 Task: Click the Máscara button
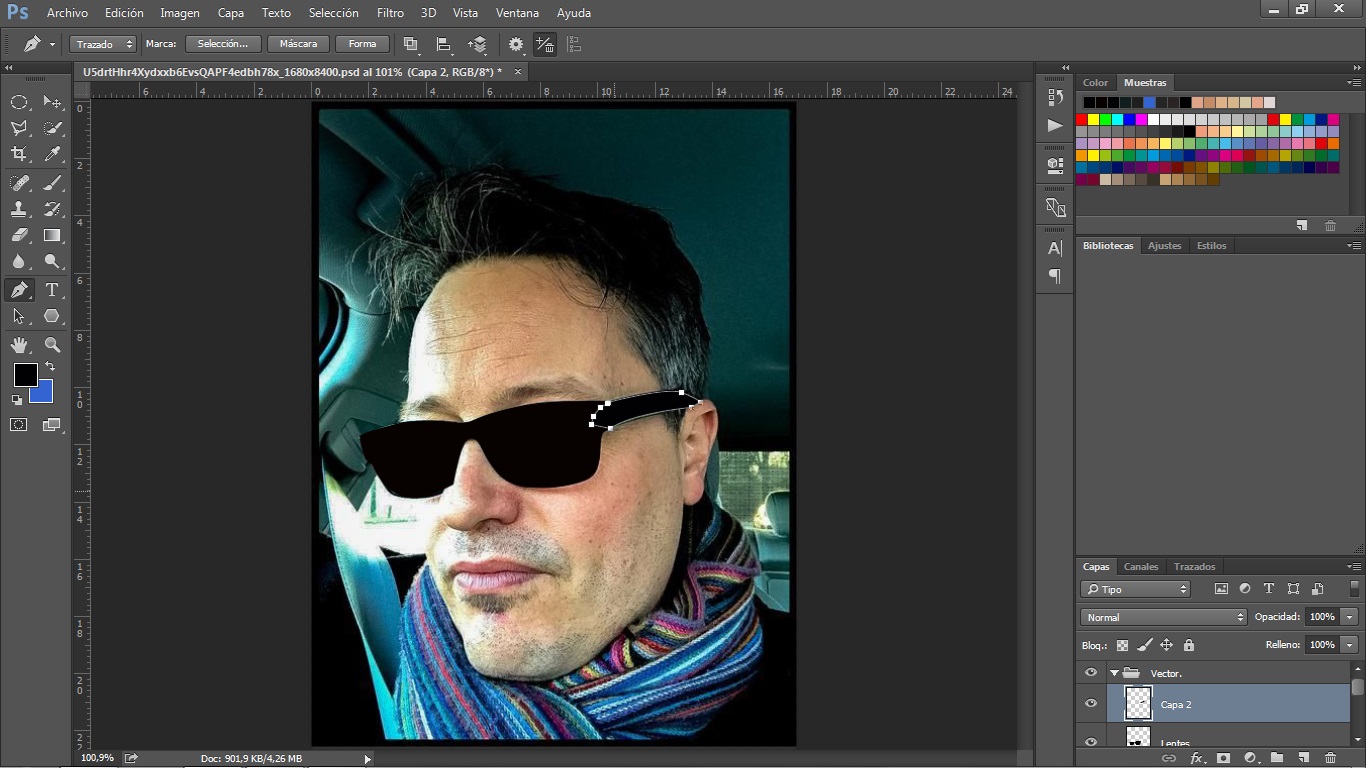(x=298, y=44)
